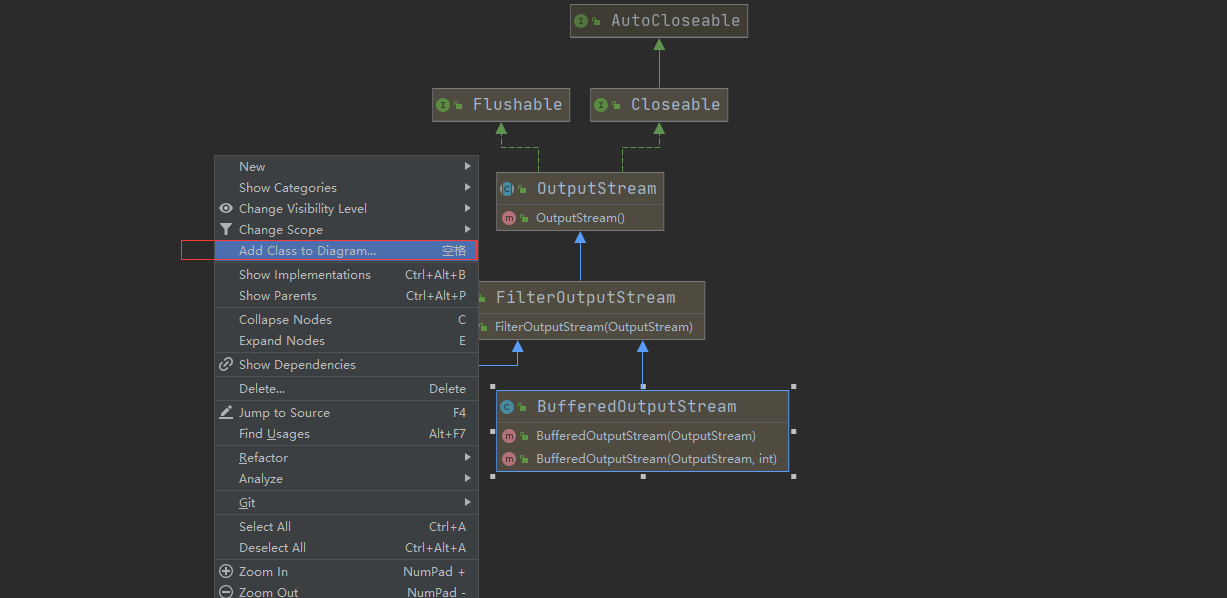Image resolution: width=1227 pixels, height=598 pixels.
Task: Click the plus magnifier icon beside Zoom In
Action: pos(226,571)
